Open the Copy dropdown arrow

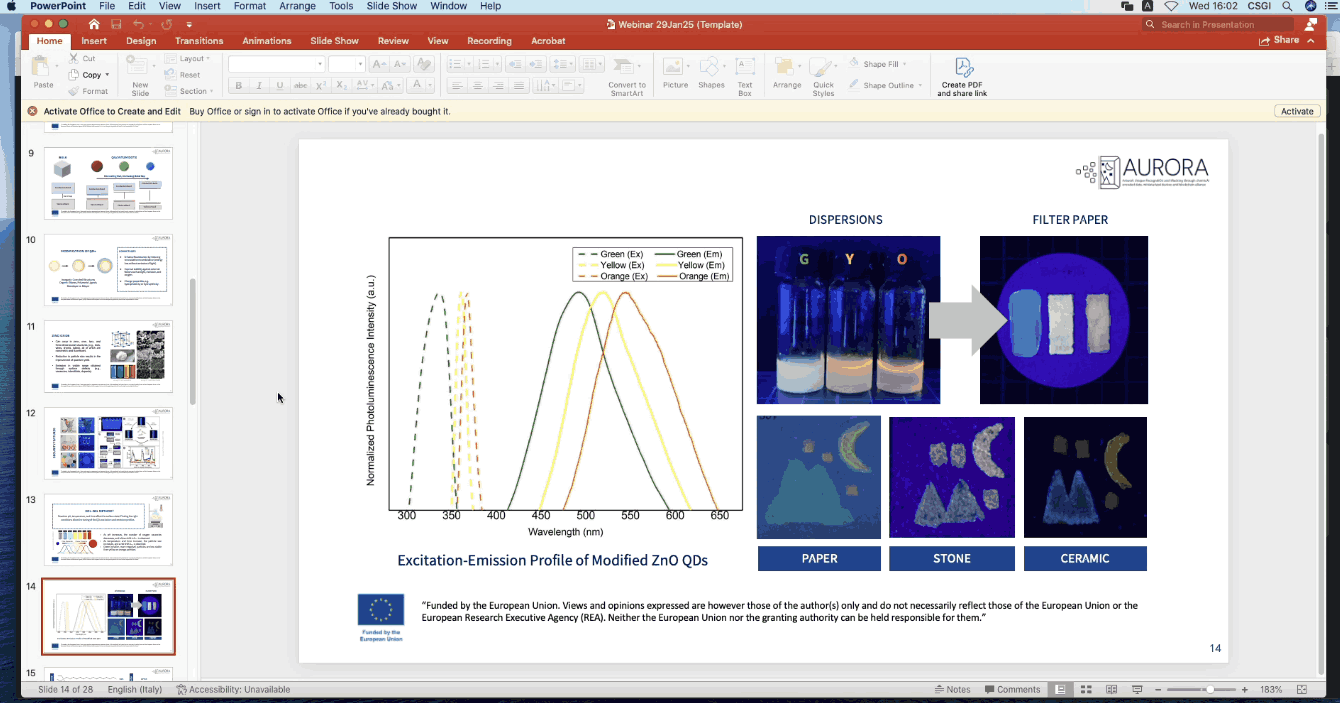(x=107, y=75)
